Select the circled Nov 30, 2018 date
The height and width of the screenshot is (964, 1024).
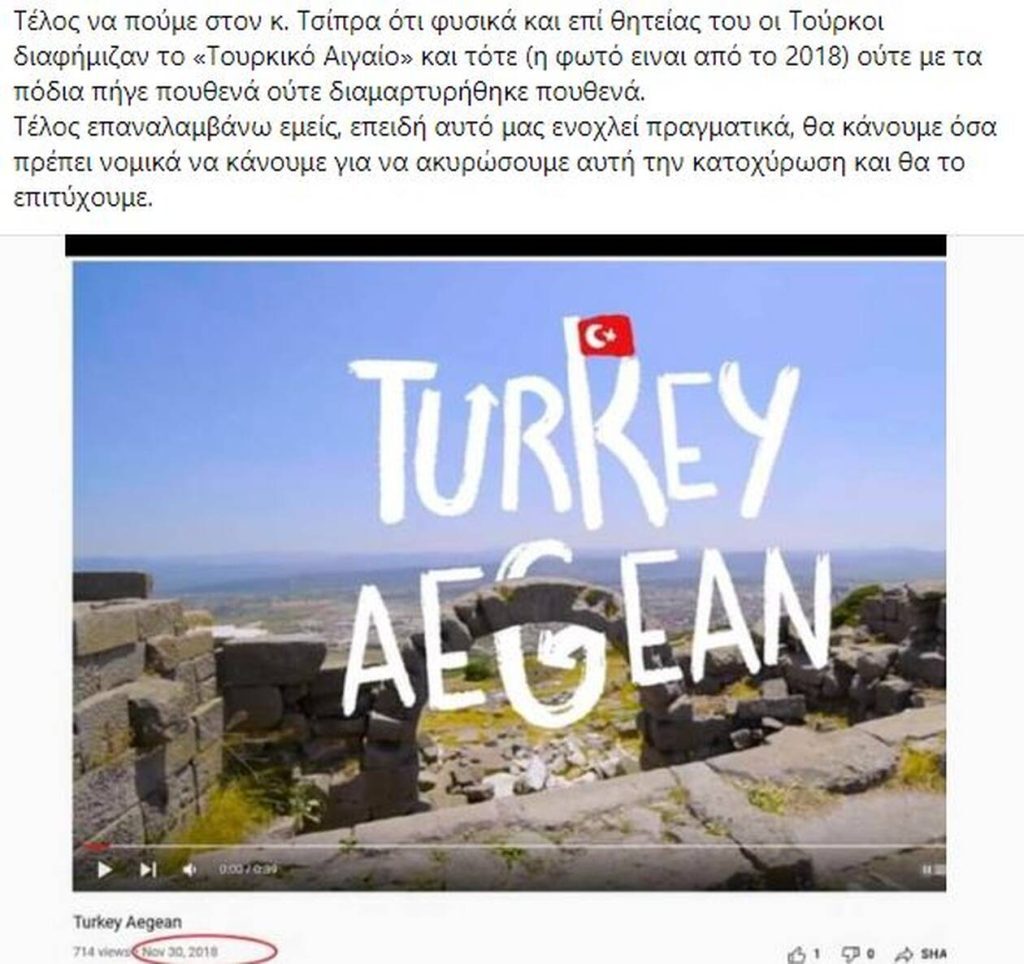(180, 952)
